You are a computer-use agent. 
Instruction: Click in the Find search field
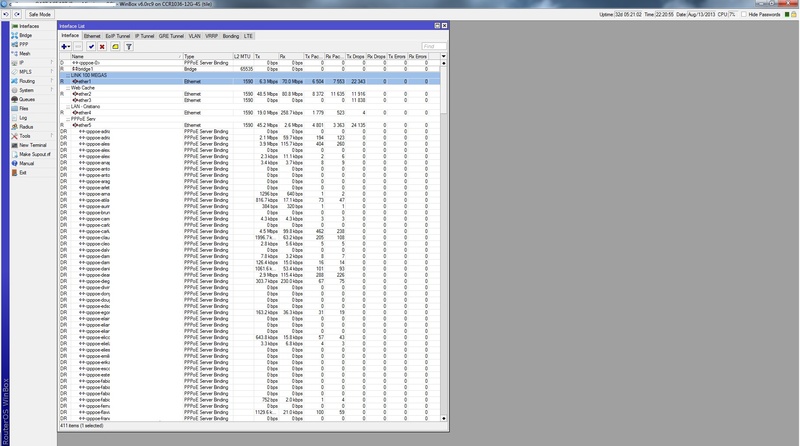pyautogui.click(x=434, y=46)
